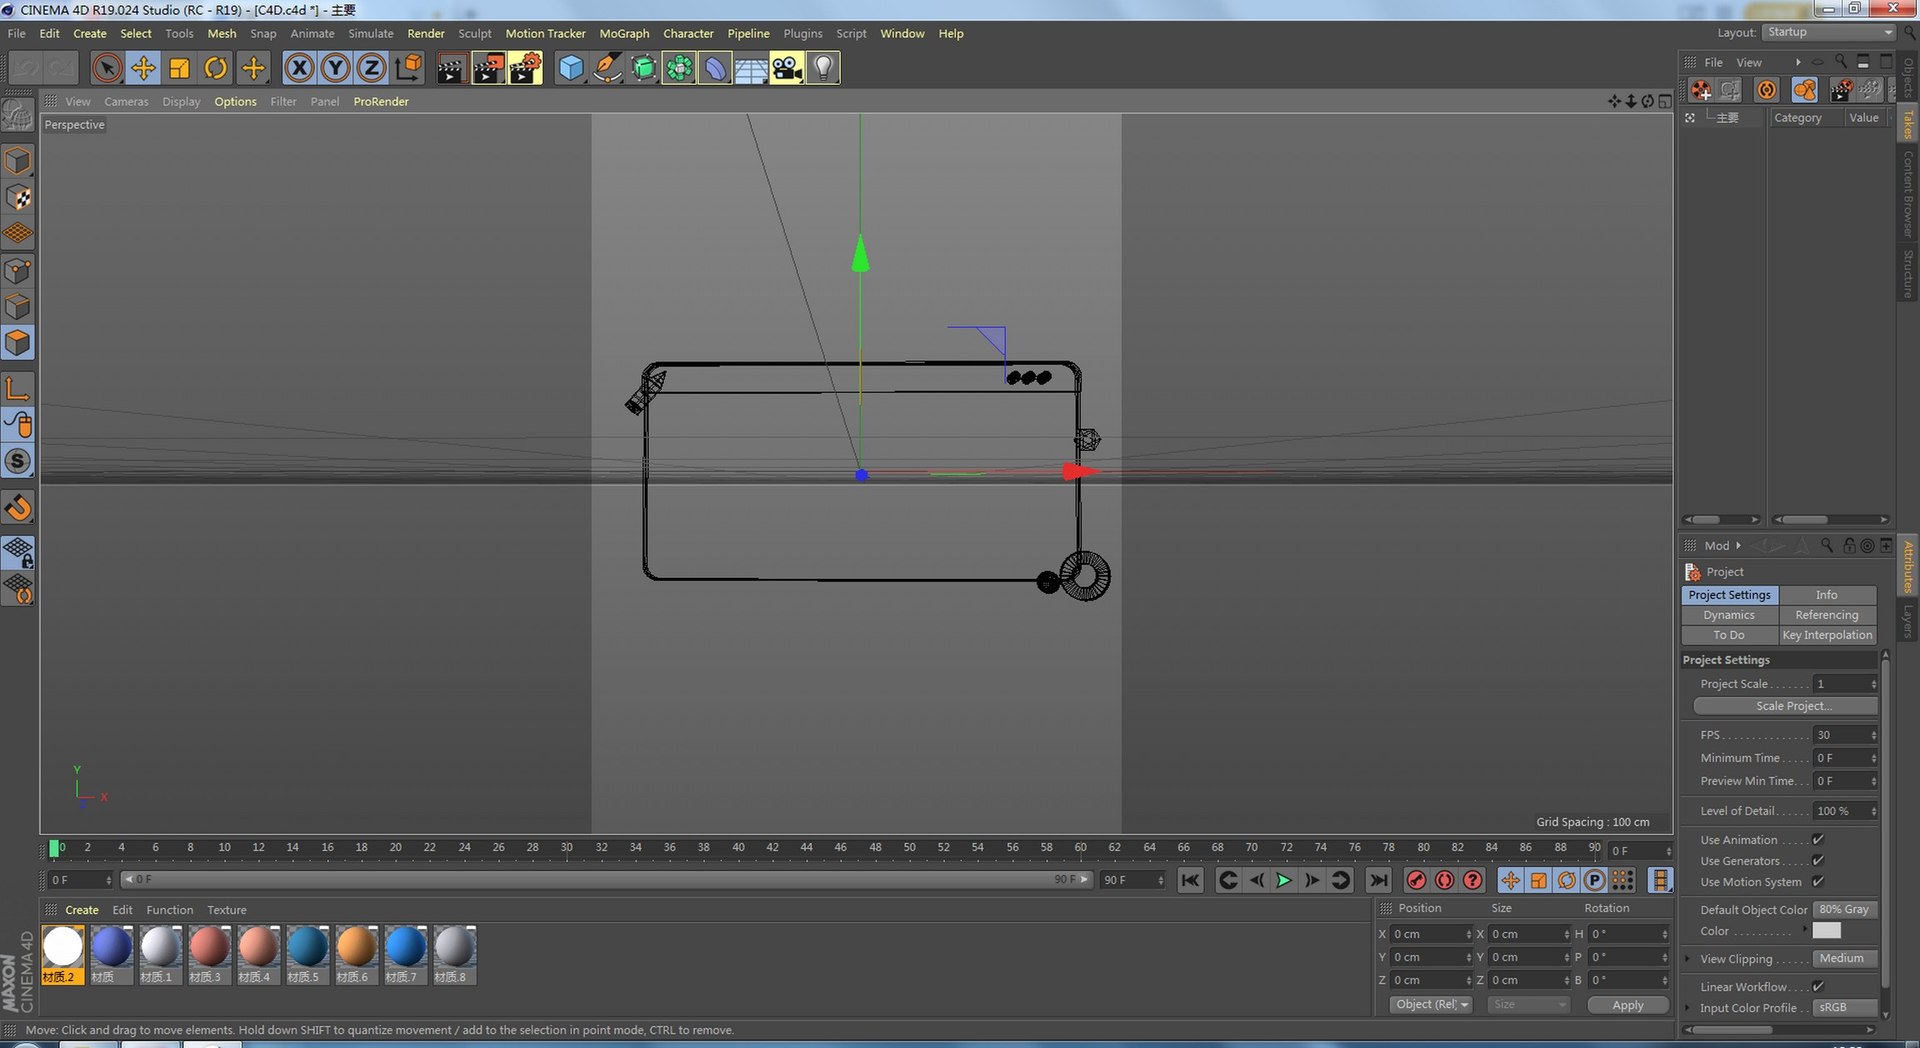
Task: Click Record Active Objects key button
Action: (x=1417, y=880)
